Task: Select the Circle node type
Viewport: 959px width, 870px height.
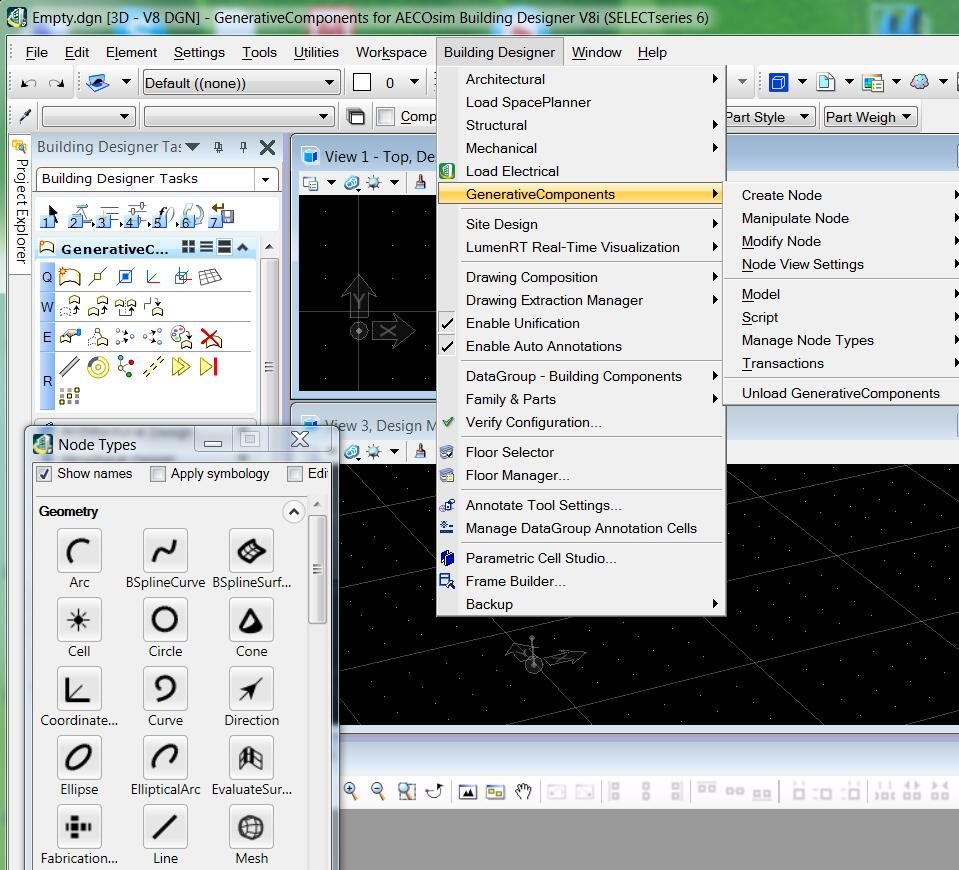Action: click(165, 620)
